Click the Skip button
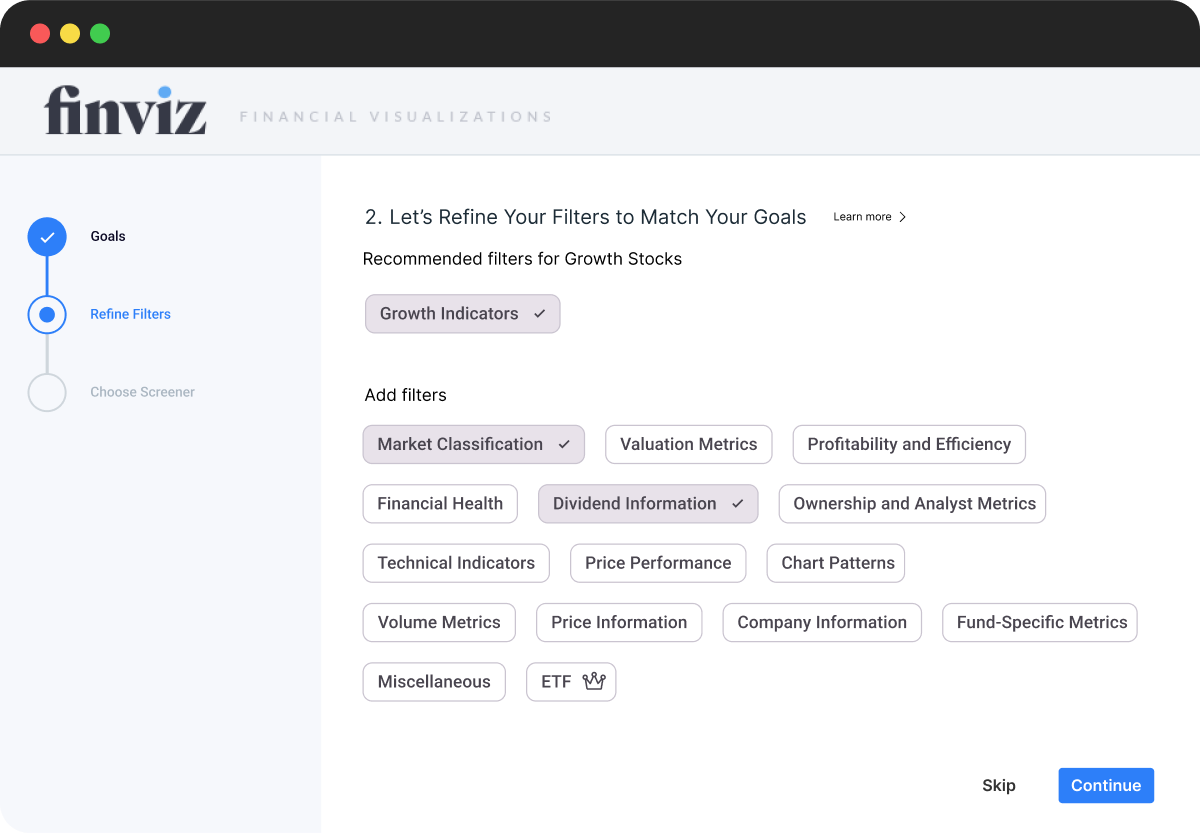The image size is (1200, 833). pyautogui.click(x=998, y=786)
